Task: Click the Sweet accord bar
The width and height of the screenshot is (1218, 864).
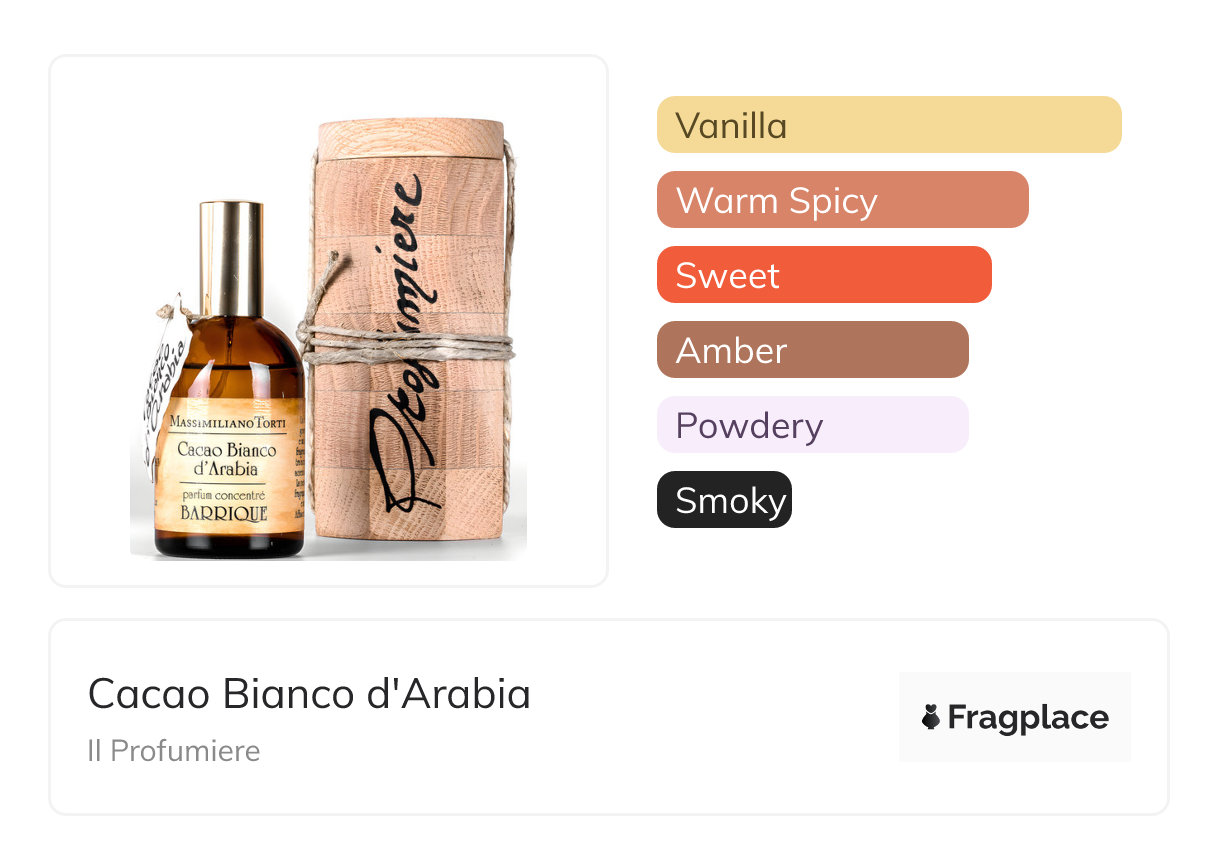Action: [x=823, y=275]
